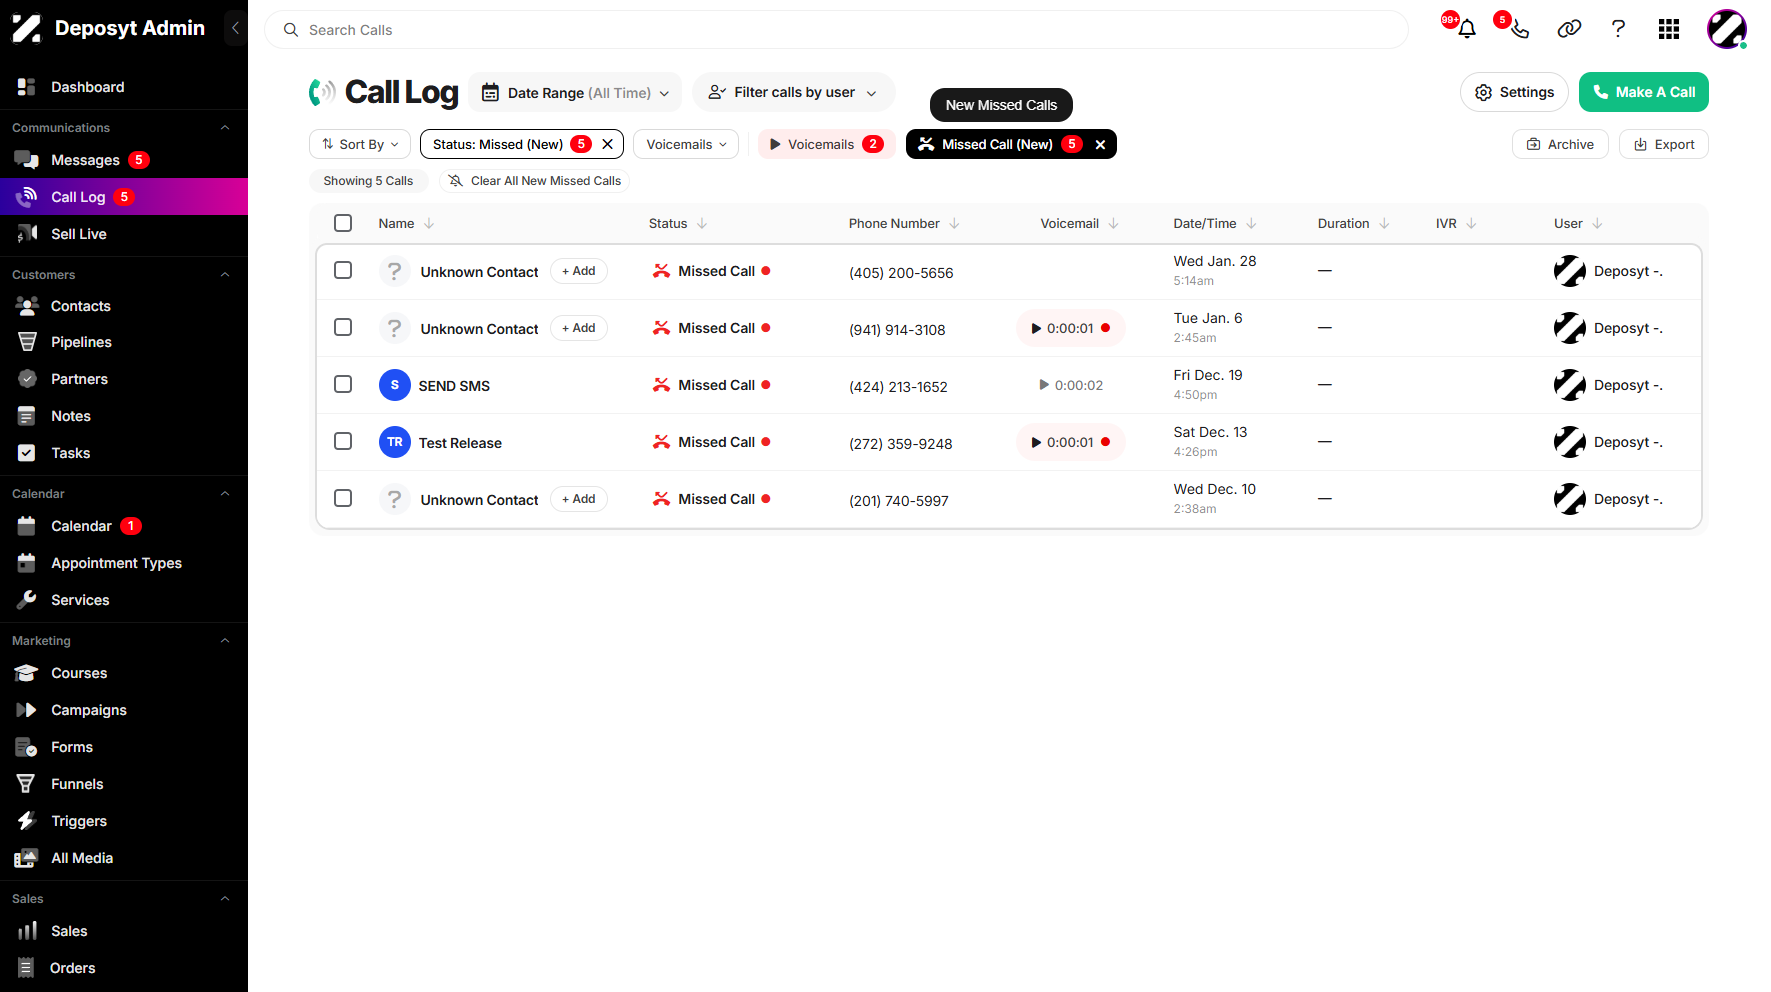The image size is (1771, 992).
Task: Collapse Communications sidebar section
Action: point(225,128)
